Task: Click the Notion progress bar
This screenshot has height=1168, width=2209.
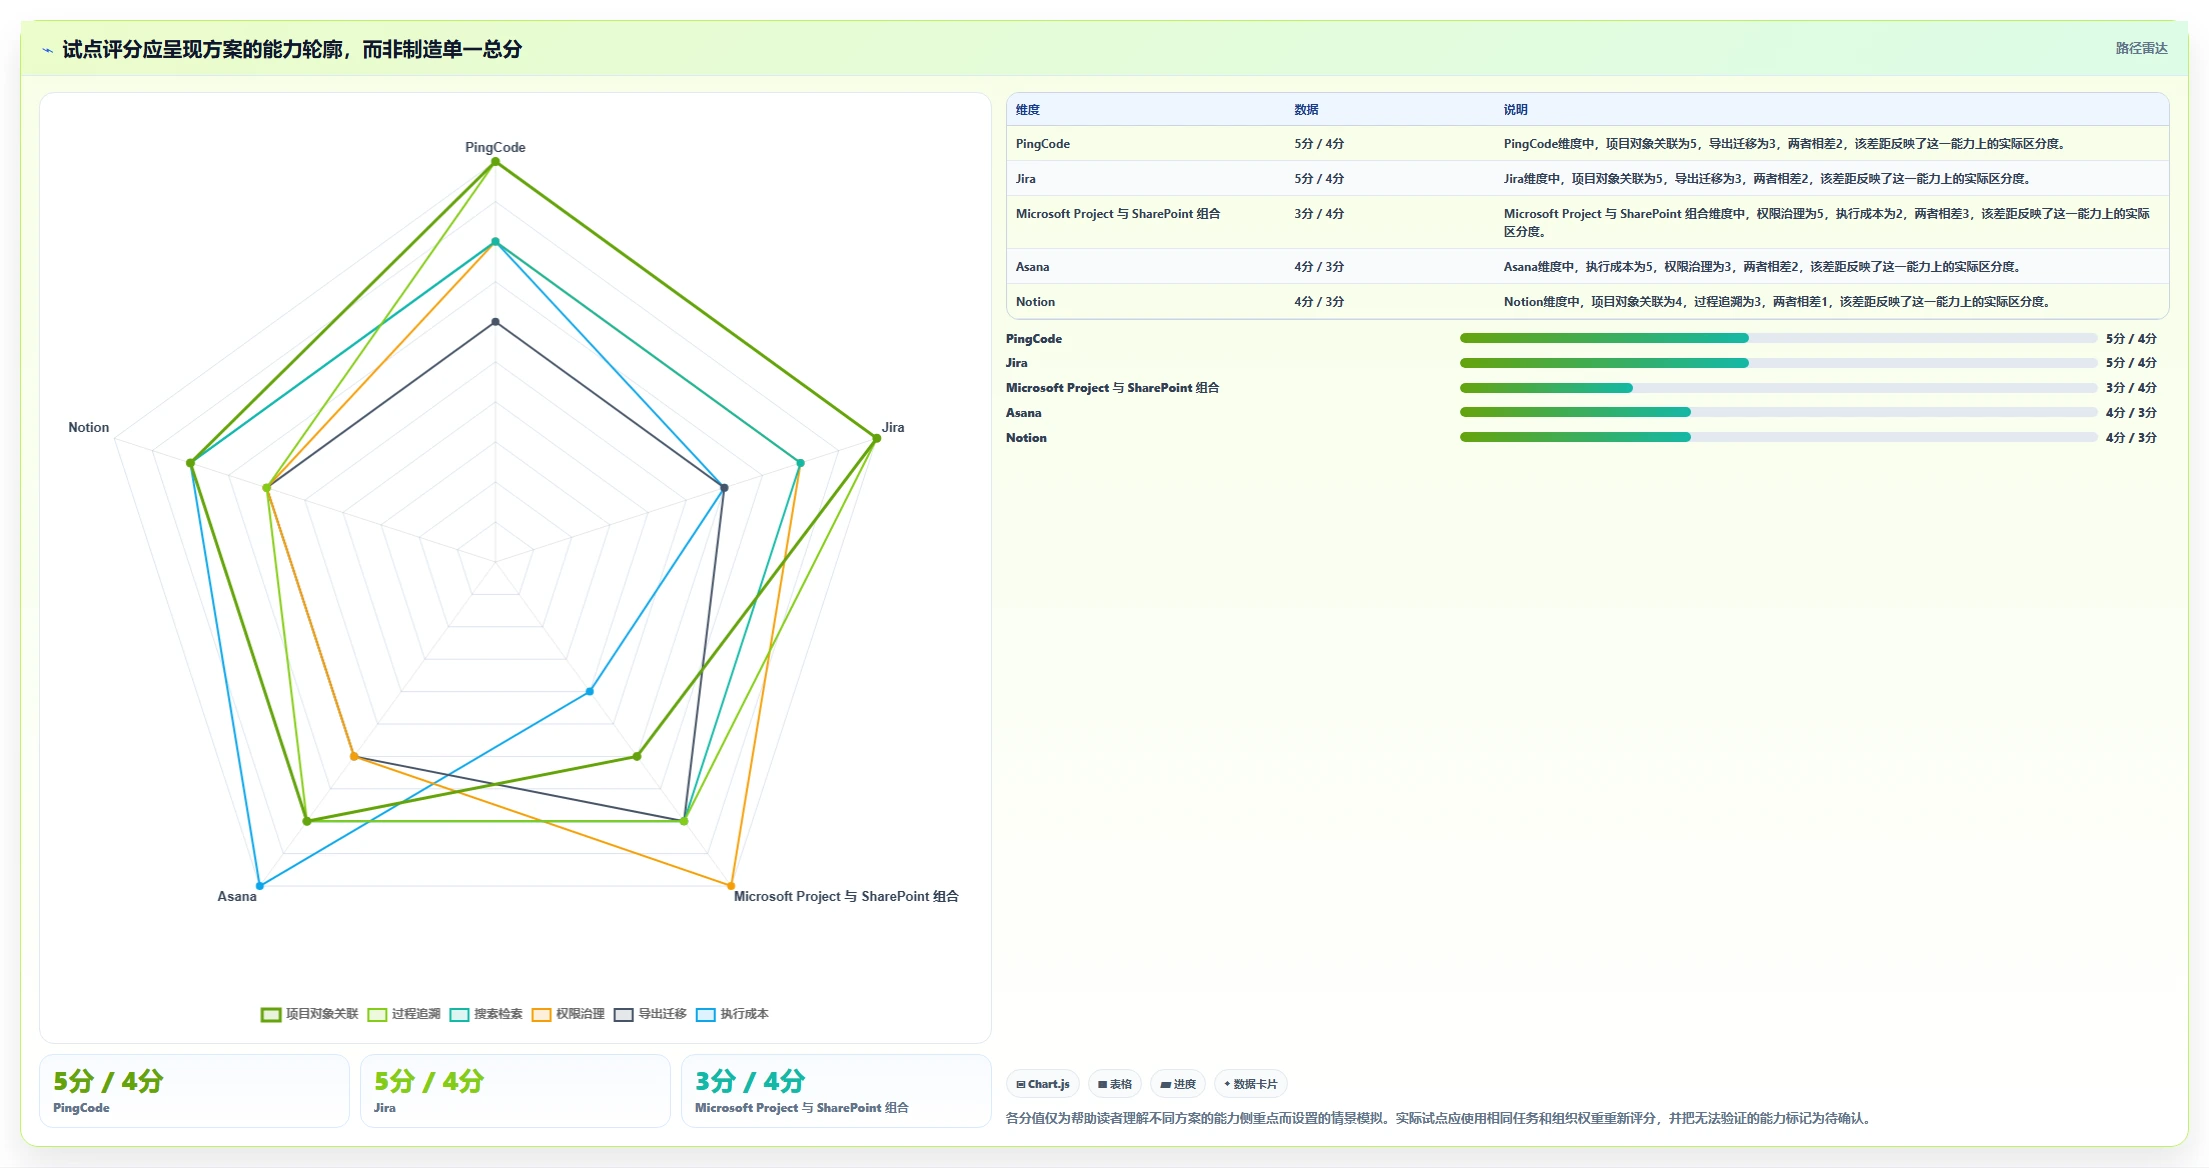Action: [1778, 437]
